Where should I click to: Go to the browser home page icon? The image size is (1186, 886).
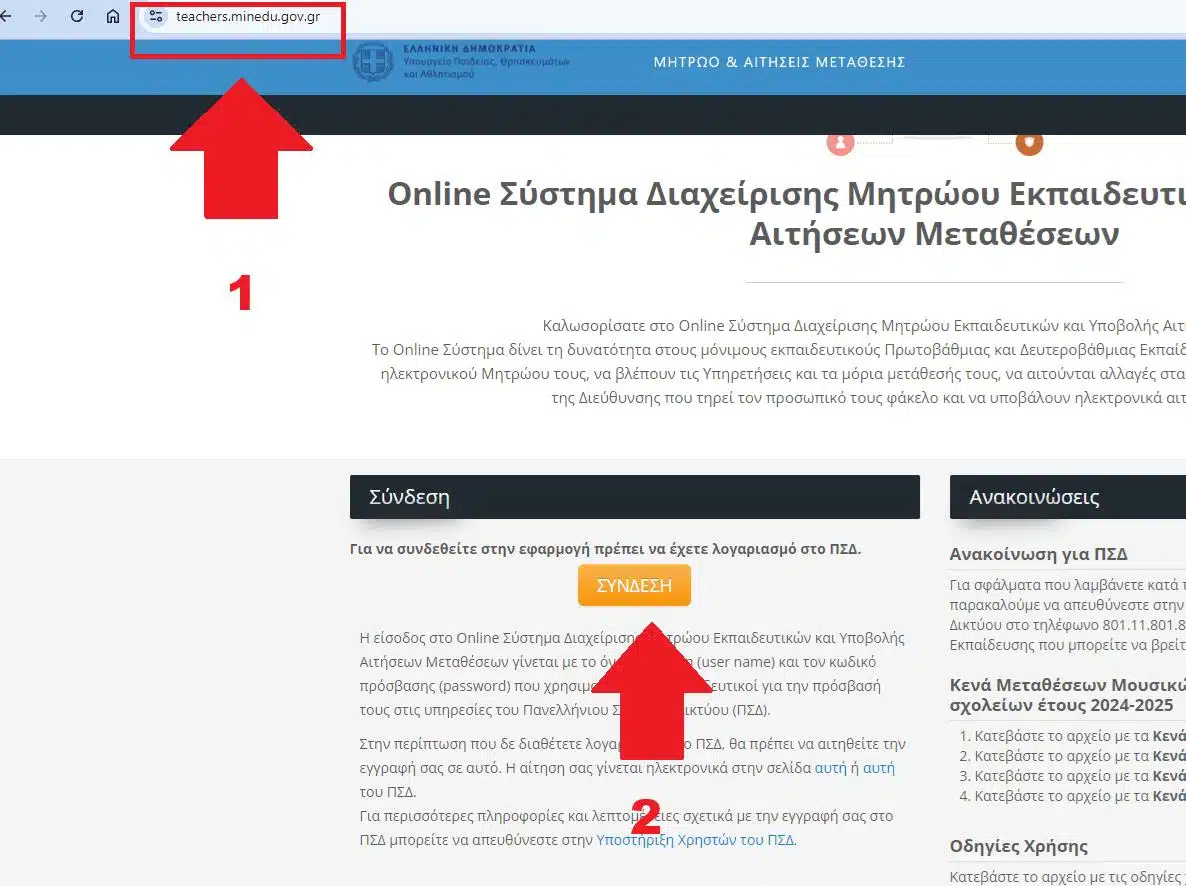[113, 17]
